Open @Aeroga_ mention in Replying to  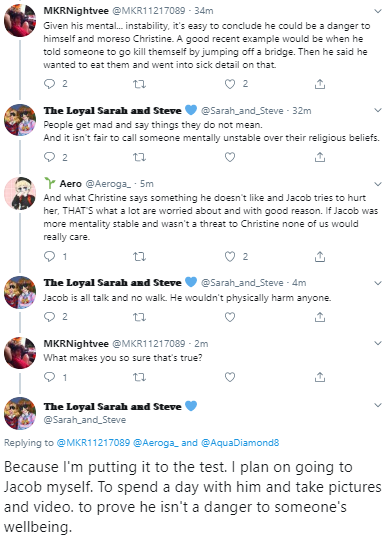tap(155, 443)
